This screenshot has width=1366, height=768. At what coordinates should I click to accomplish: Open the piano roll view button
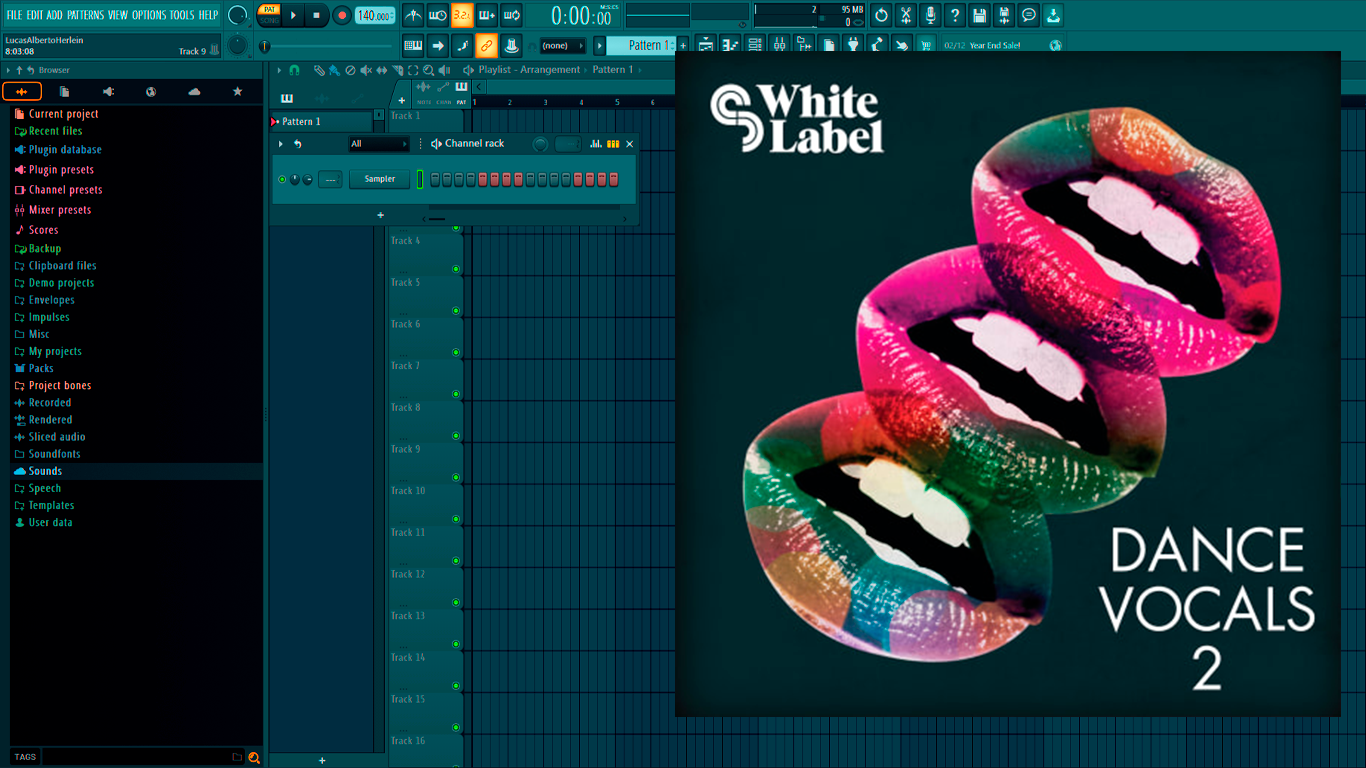pyautogui.click(x=730, y=45)
